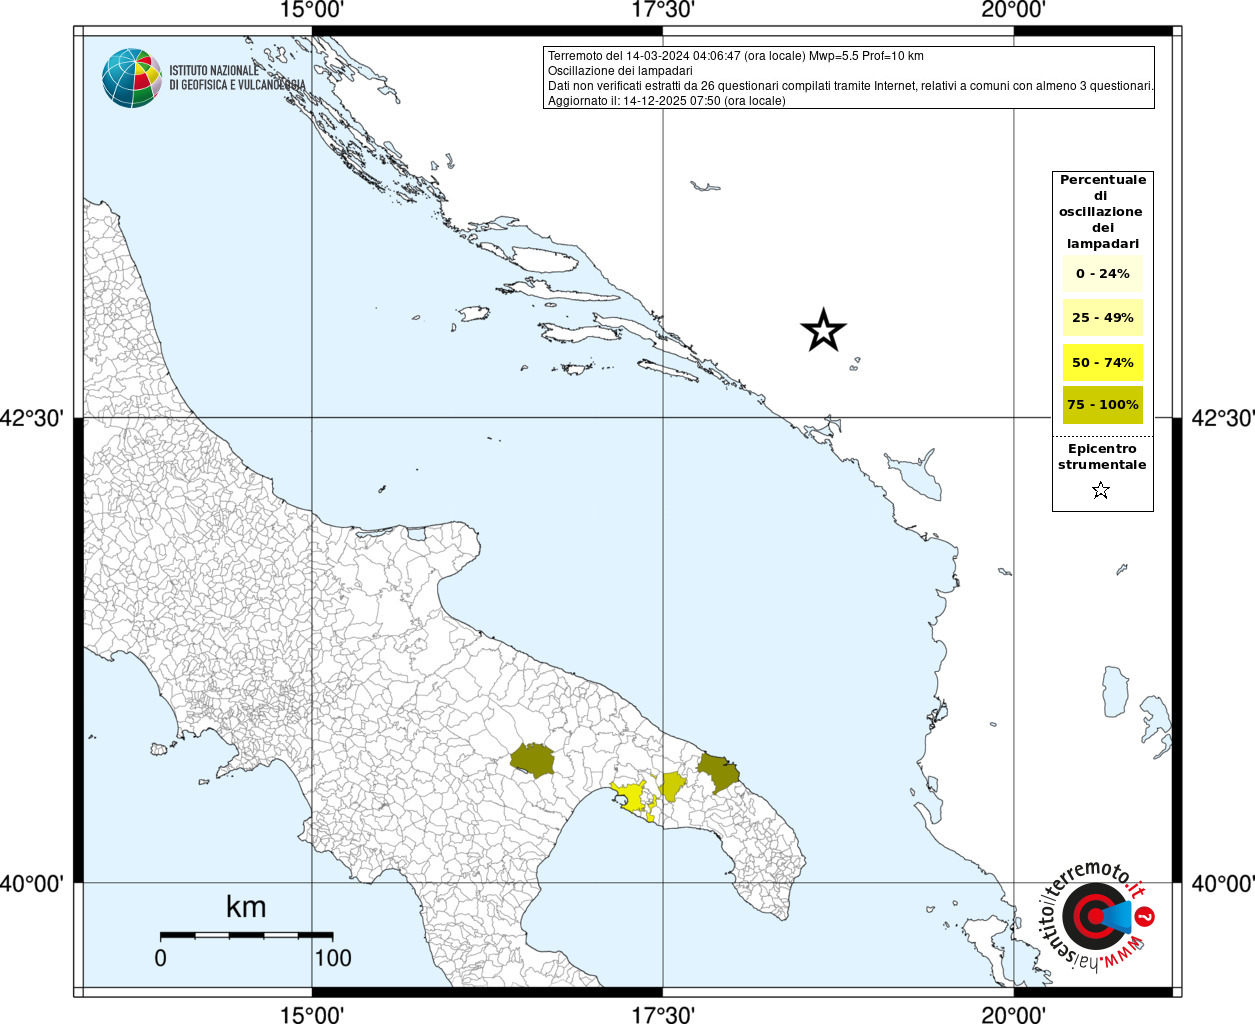Click the '0' scale bar value
The height and width of the screenshot is (1024, 1255).
[x=161, y=958]
